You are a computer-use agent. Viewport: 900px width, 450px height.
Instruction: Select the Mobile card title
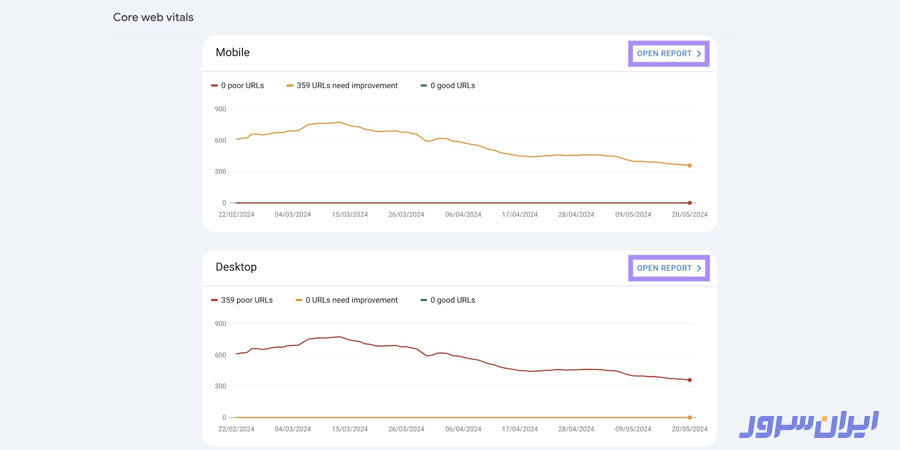[x=233, y=52]
